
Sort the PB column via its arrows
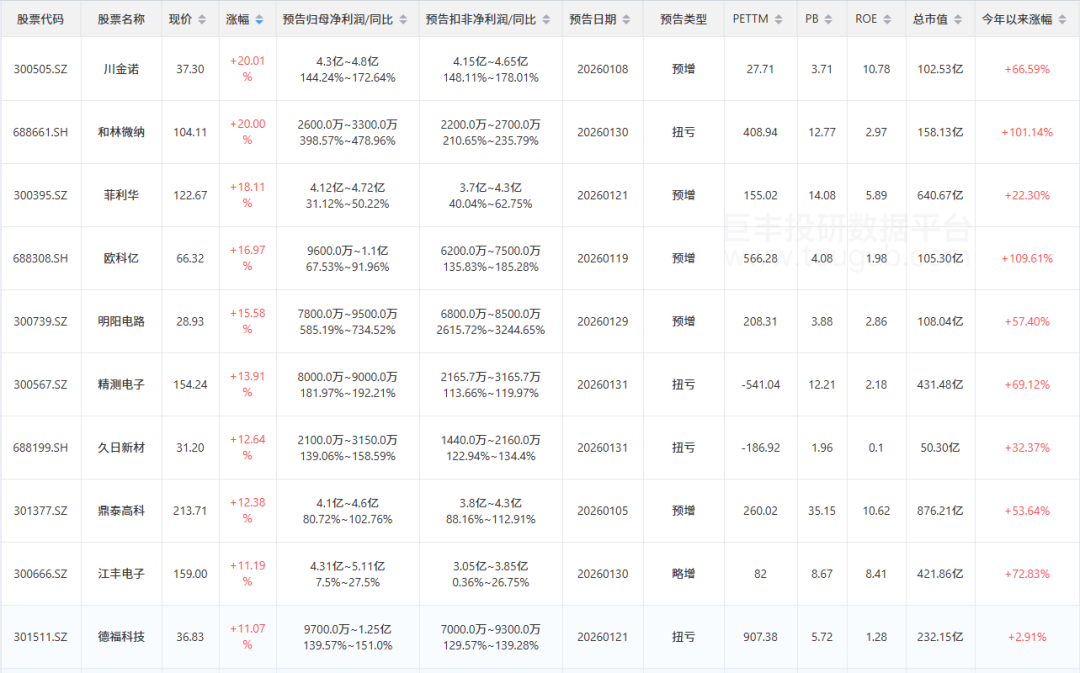(830, 20)
